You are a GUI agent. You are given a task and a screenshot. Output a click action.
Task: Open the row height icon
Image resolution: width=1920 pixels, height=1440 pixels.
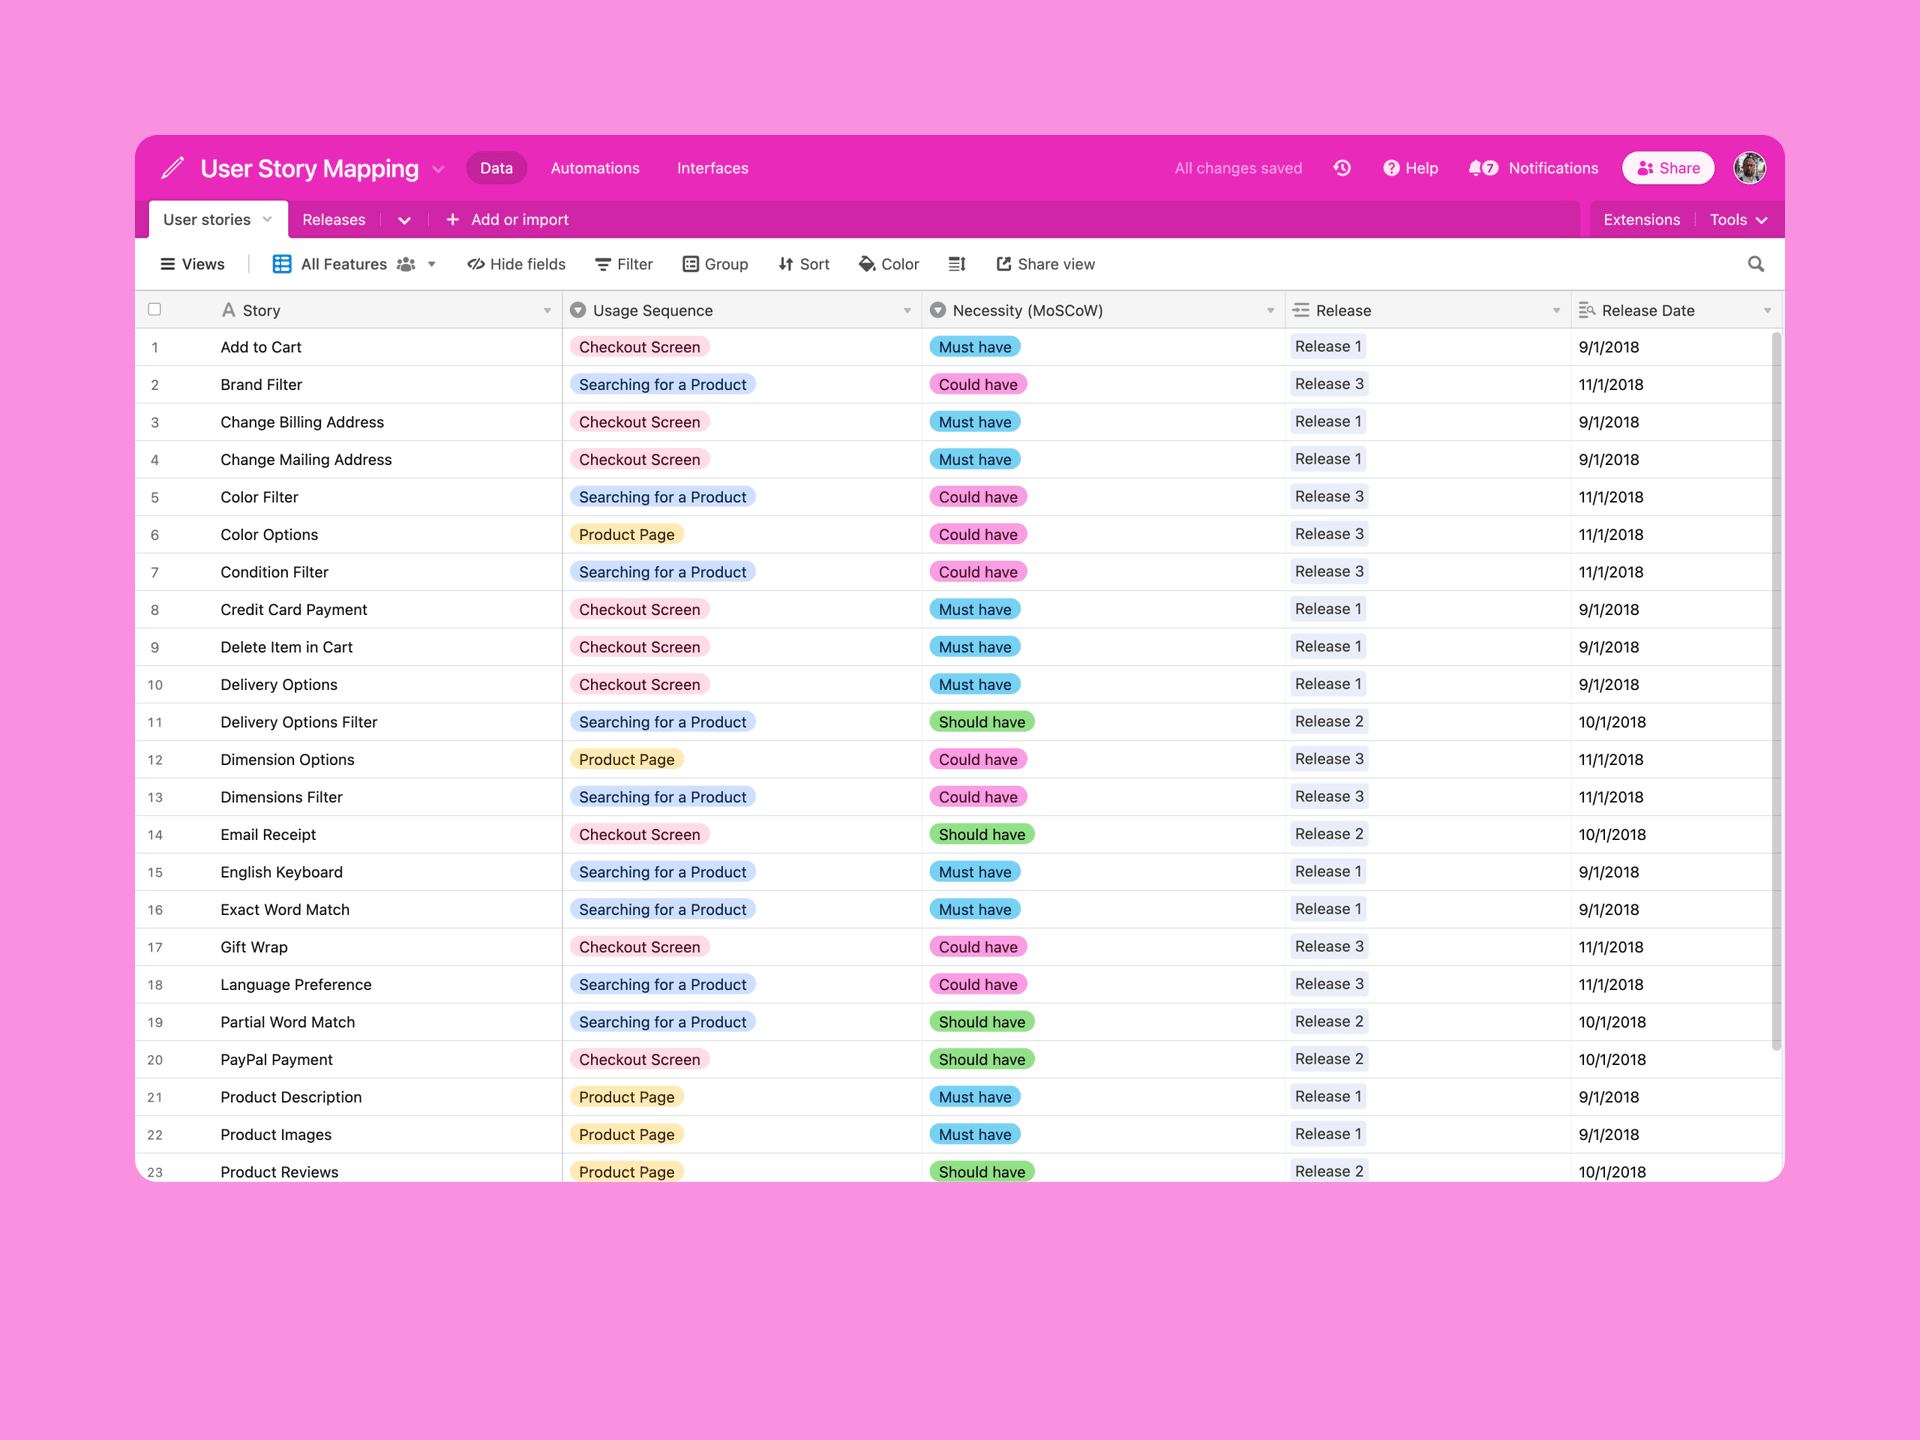[957, 264]
